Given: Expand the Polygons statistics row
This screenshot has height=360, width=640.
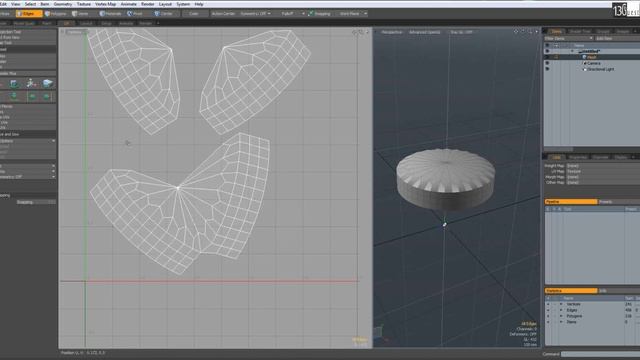Looking at the screenshot, I should 561,316.
